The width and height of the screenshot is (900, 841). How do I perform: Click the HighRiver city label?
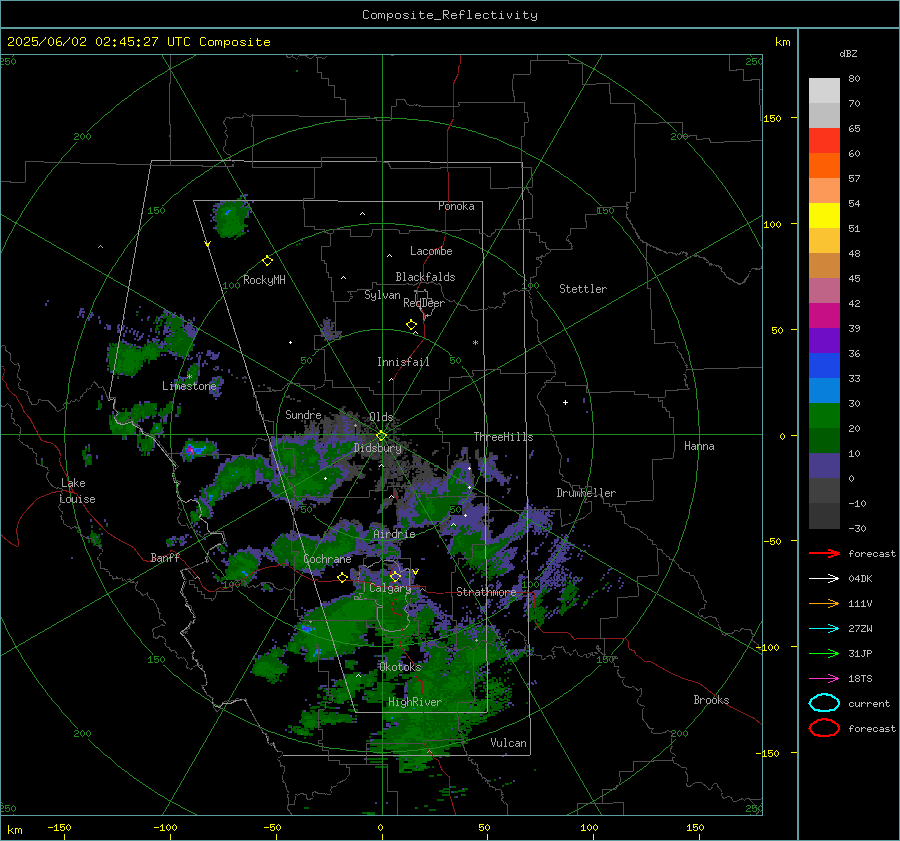click(x=415, y=702)
